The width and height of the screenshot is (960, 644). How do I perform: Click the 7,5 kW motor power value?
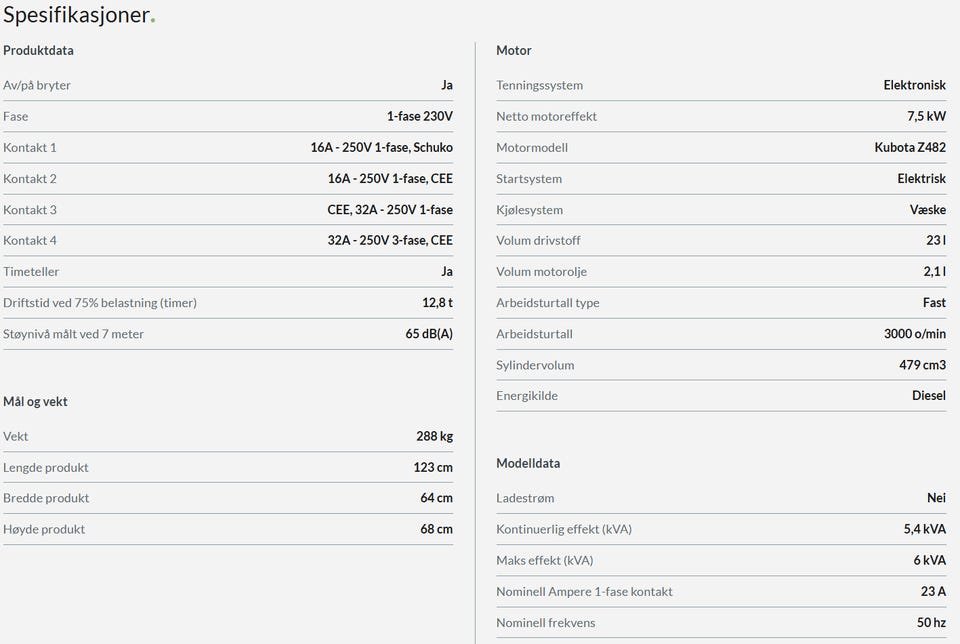926,116
